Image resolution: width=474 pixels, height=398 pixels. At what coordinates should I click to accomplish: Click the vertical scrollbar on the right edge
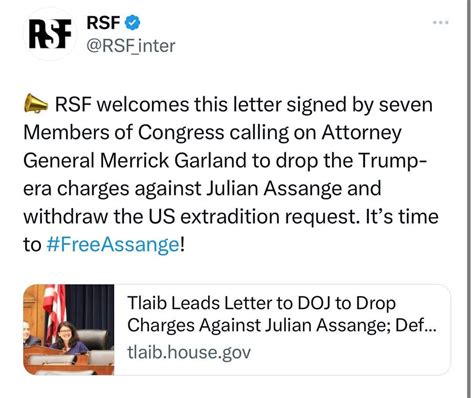tap(469, 199)
